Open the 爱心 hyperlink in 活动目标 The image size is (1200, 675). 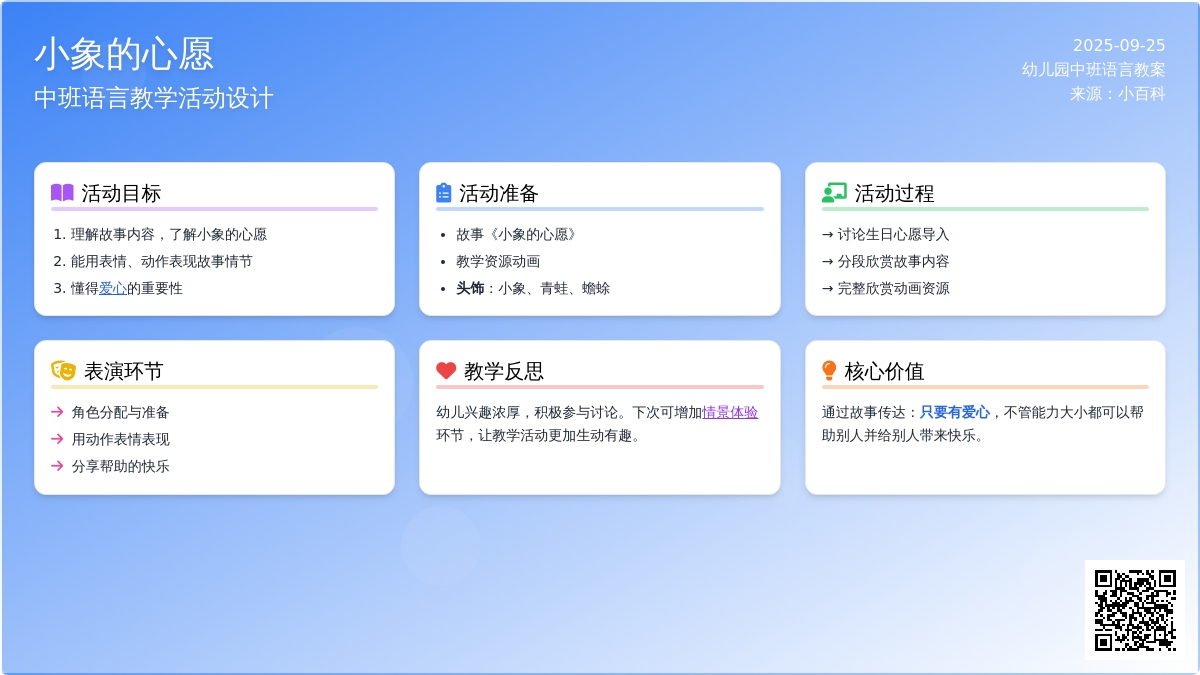112,288
